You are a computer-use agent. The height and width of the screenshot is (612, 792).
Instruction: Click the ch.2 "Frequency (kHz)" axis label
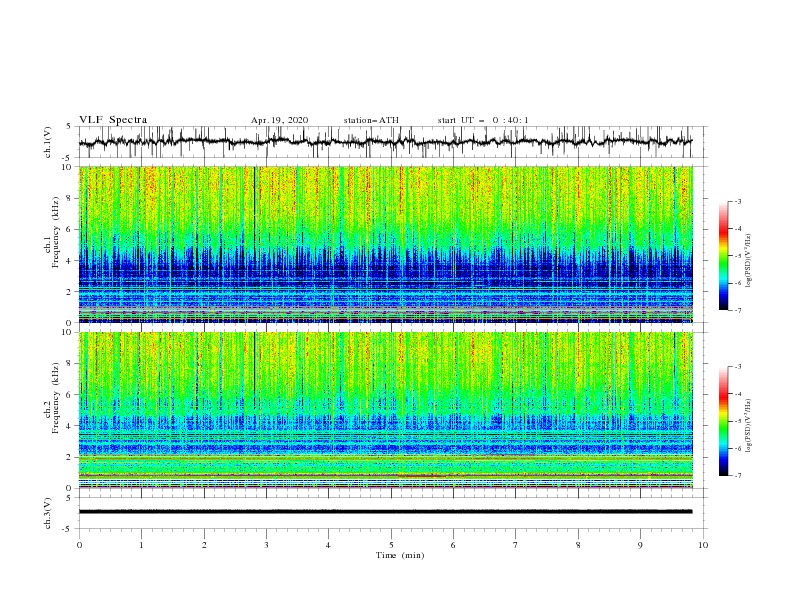tap(56, 397)
